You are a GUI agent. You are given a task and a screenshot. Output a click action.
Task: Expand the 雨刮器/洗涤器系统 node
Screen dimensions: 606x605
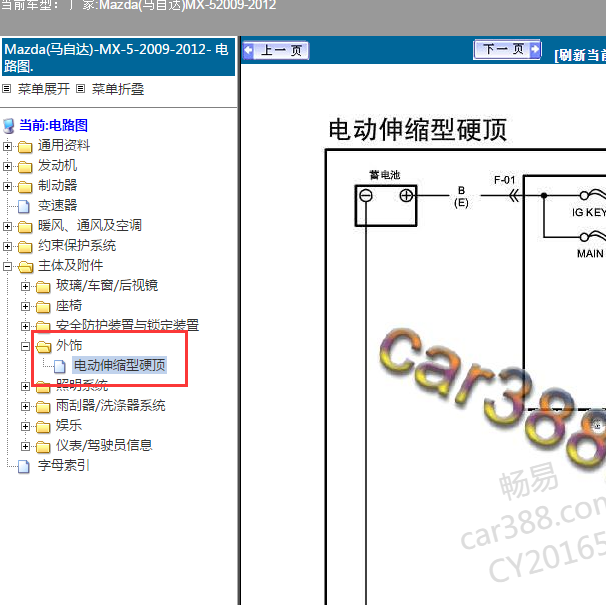click(x=25, y=406)
